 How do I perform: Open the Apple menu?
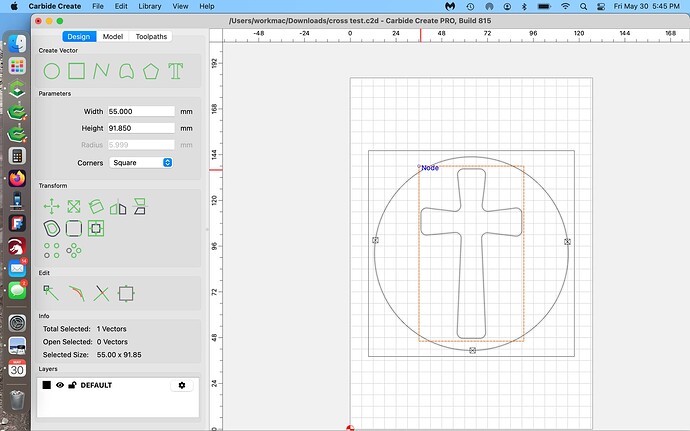tap(14, 6)
